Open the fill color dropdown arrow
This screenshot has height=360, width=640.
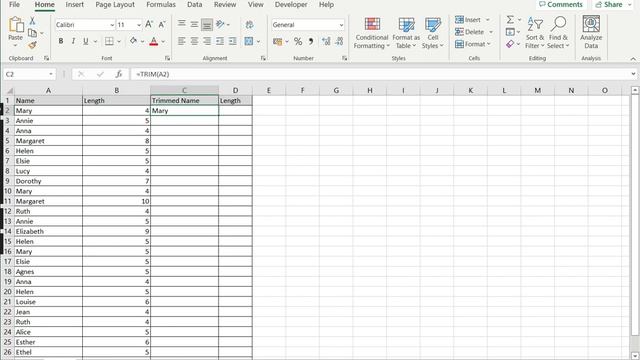pos(142,42)
